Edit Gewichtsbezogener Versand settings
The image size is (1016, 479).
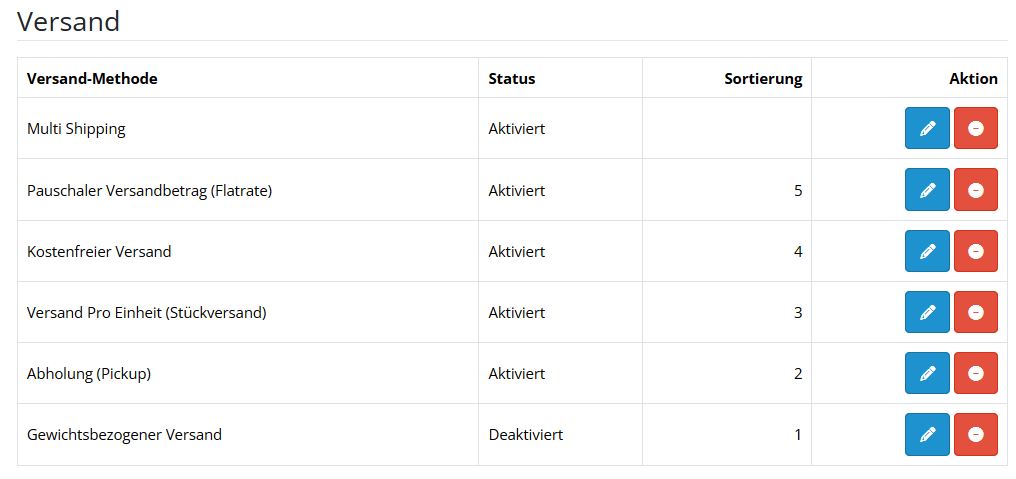[x=927, y=434]
